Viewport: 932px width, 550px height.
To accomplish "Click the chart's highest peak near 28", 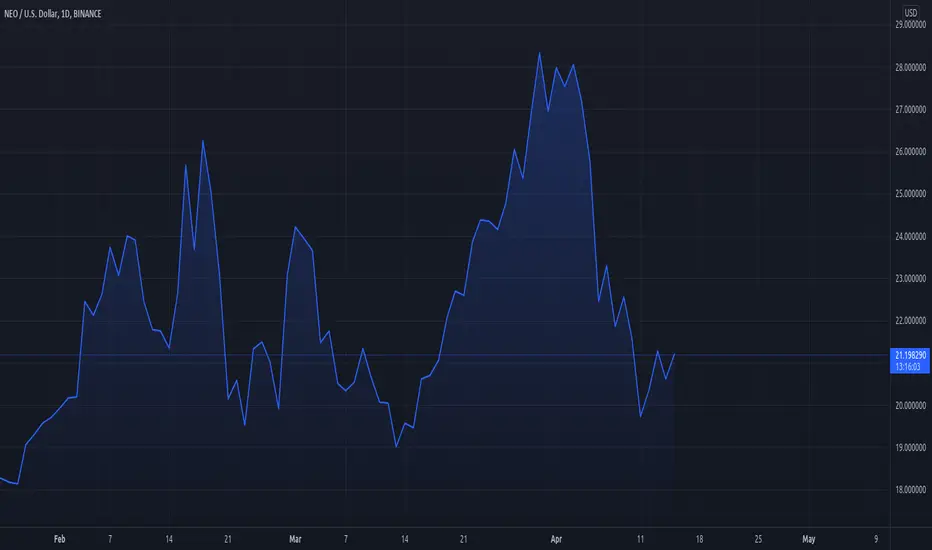I will (x=539, y=54).
